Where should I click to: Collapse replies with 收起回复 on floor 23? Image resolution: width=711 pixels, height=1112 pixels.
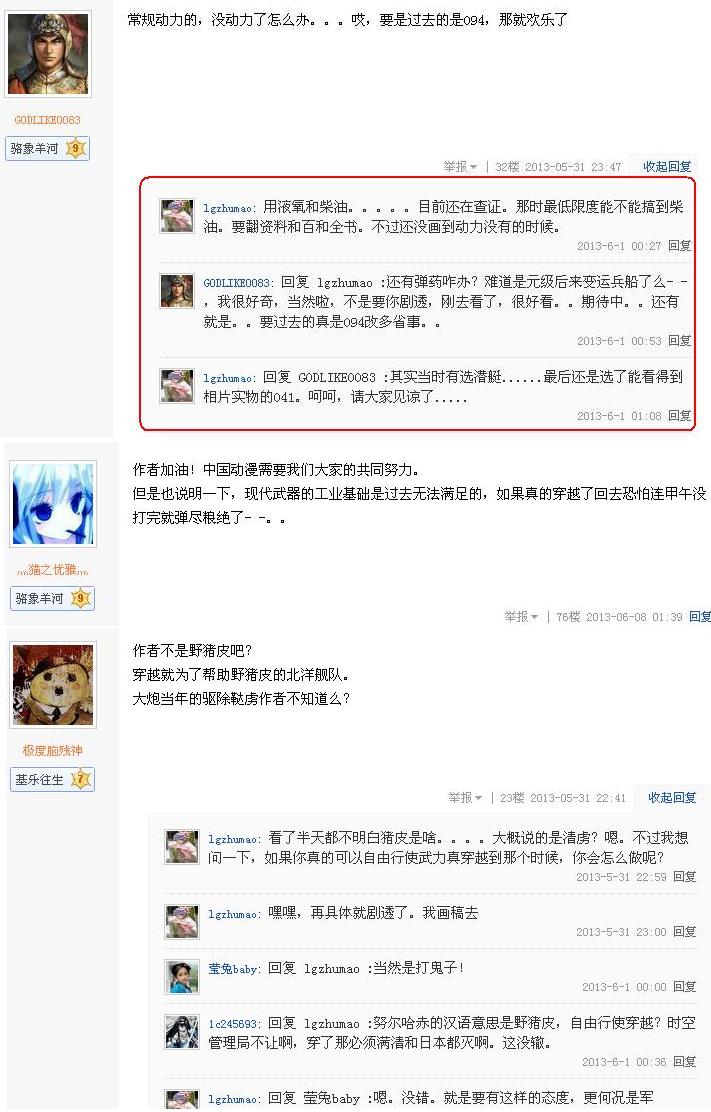(x=671, y=798)
